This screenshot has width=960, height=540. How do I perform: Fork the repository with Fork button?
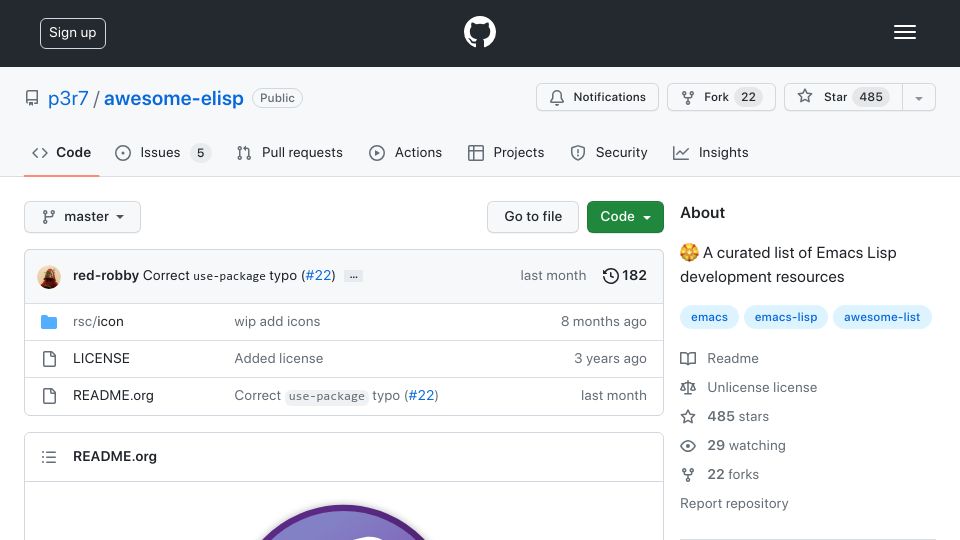point(721,97)
